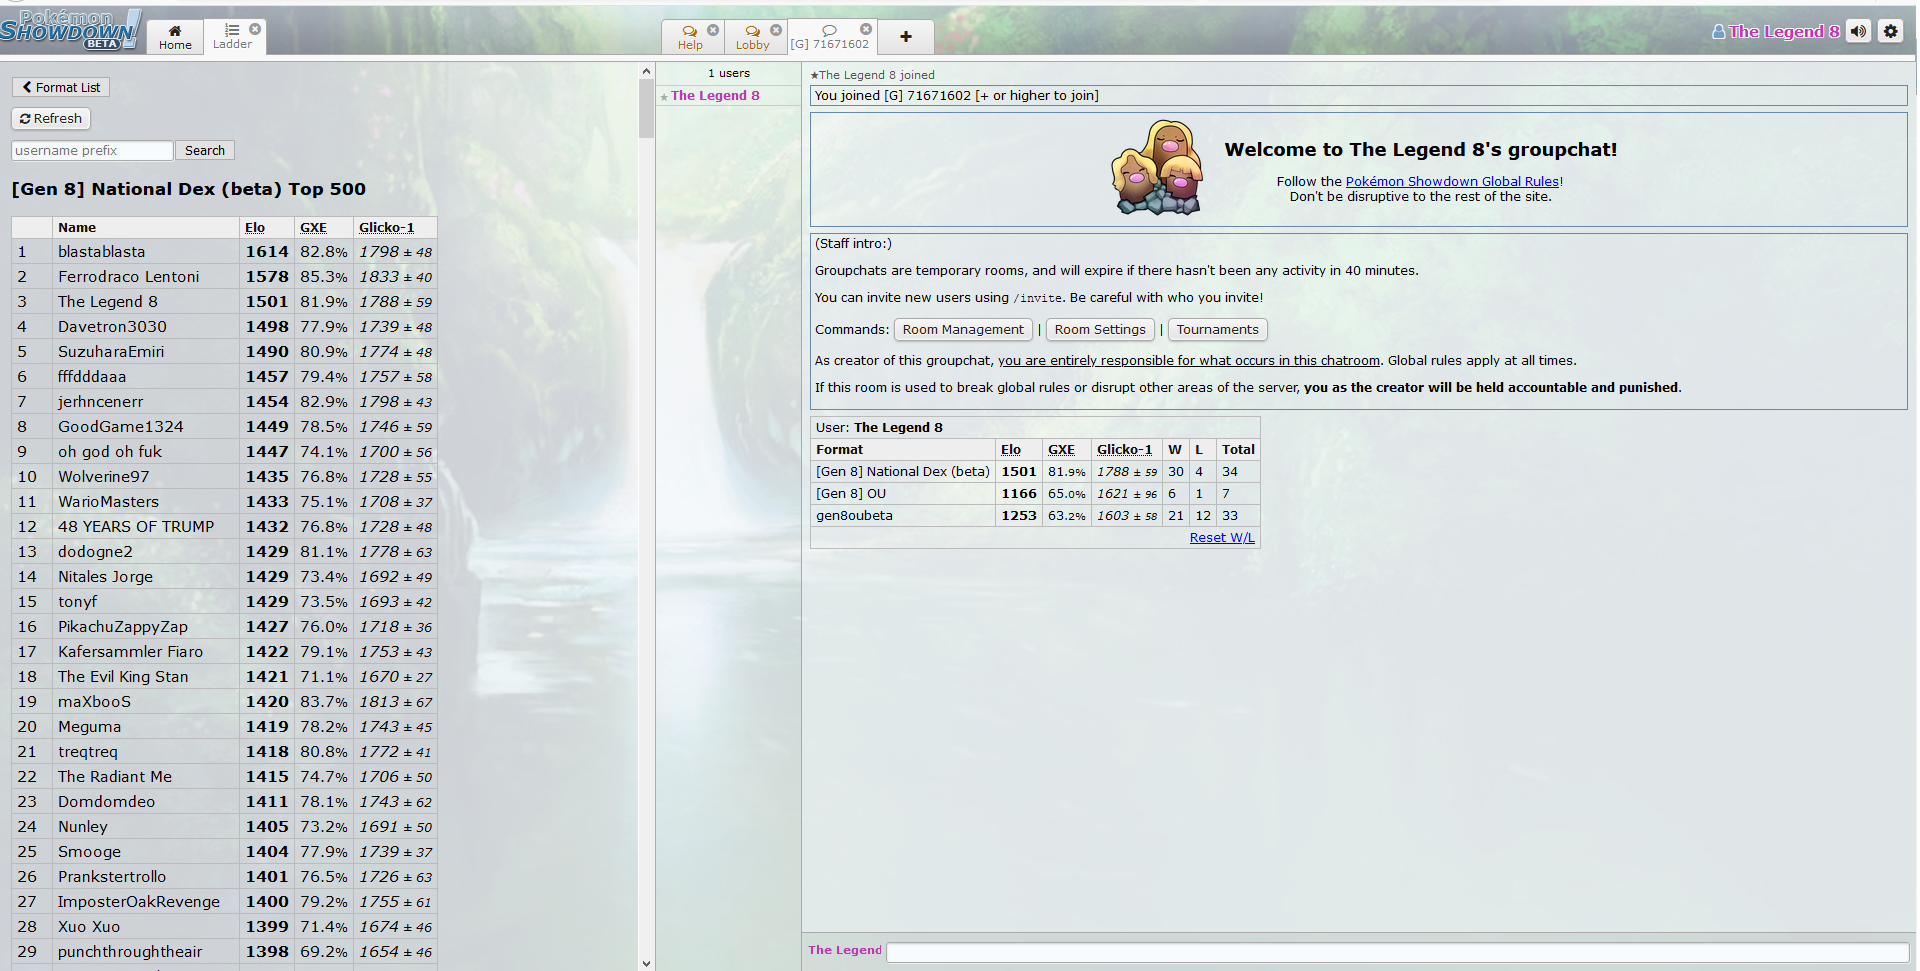Click the gen8oubeta stats row
Viewport: 1920px width, 971px height.
1035,516
